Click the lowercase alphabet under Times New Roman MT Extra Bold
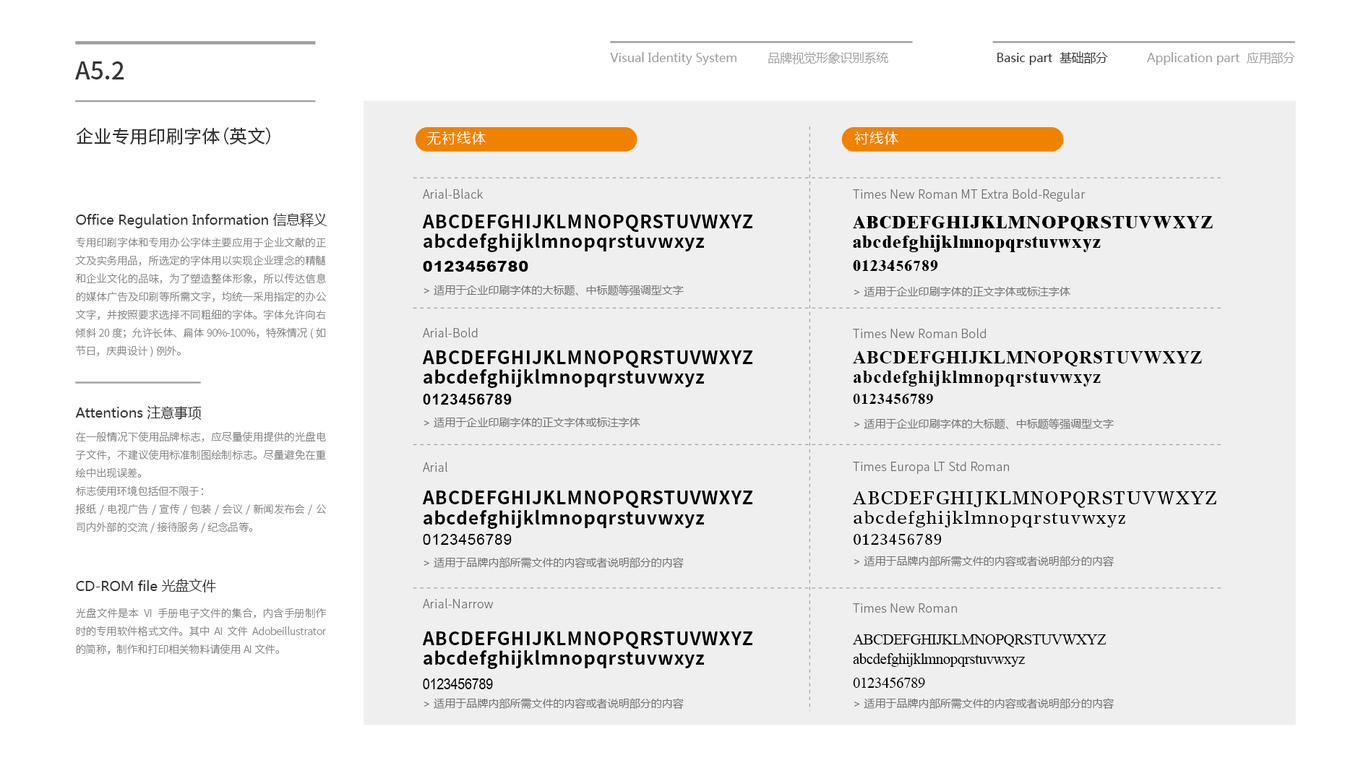The height and width of the screenshot is (768, 1366). pyautogui.click(x=976, y=242)
